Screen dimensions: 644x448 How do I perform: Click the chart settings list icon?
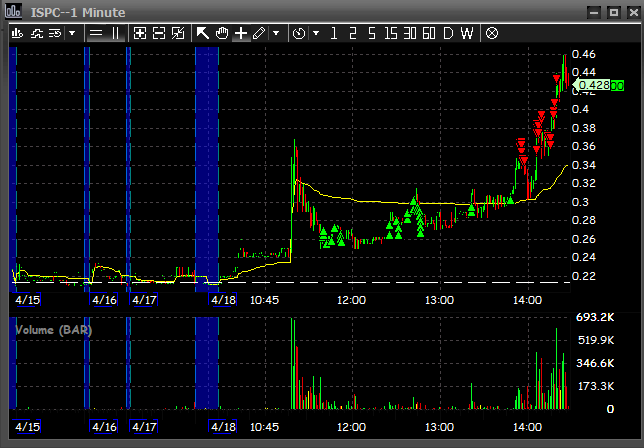(x=55, y=33)
